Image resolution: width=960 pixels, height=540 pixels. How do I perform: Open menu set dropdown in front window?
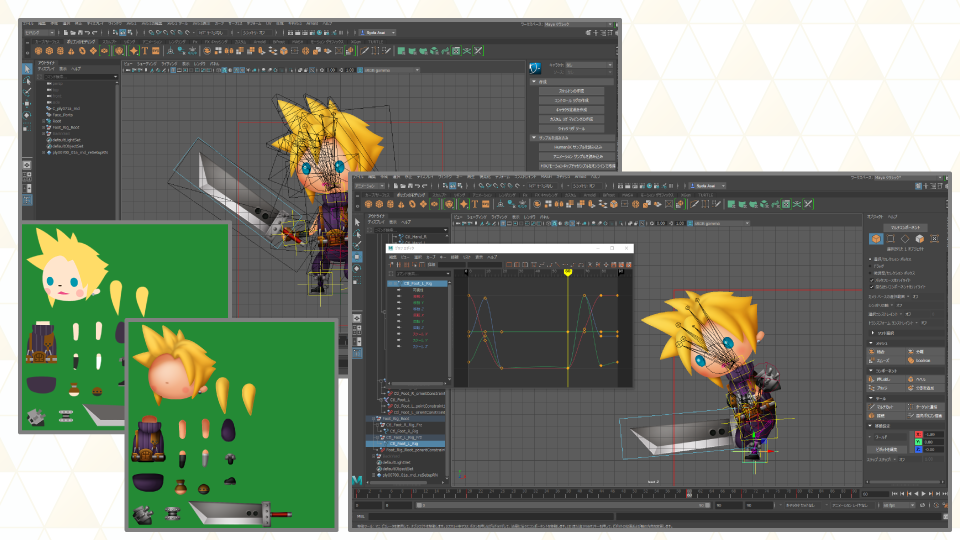pyautogui.click(x=370, y=186)
